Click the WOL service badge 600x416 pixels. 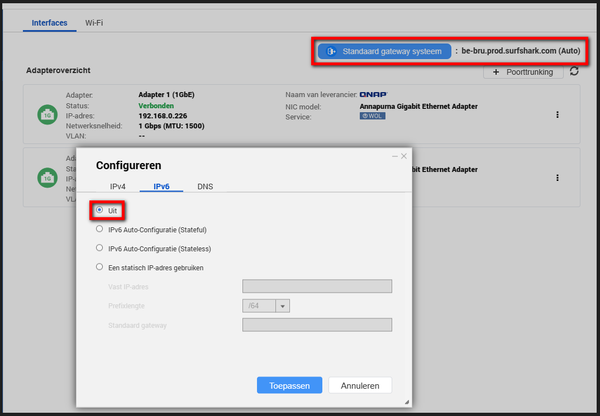point(372,116)
